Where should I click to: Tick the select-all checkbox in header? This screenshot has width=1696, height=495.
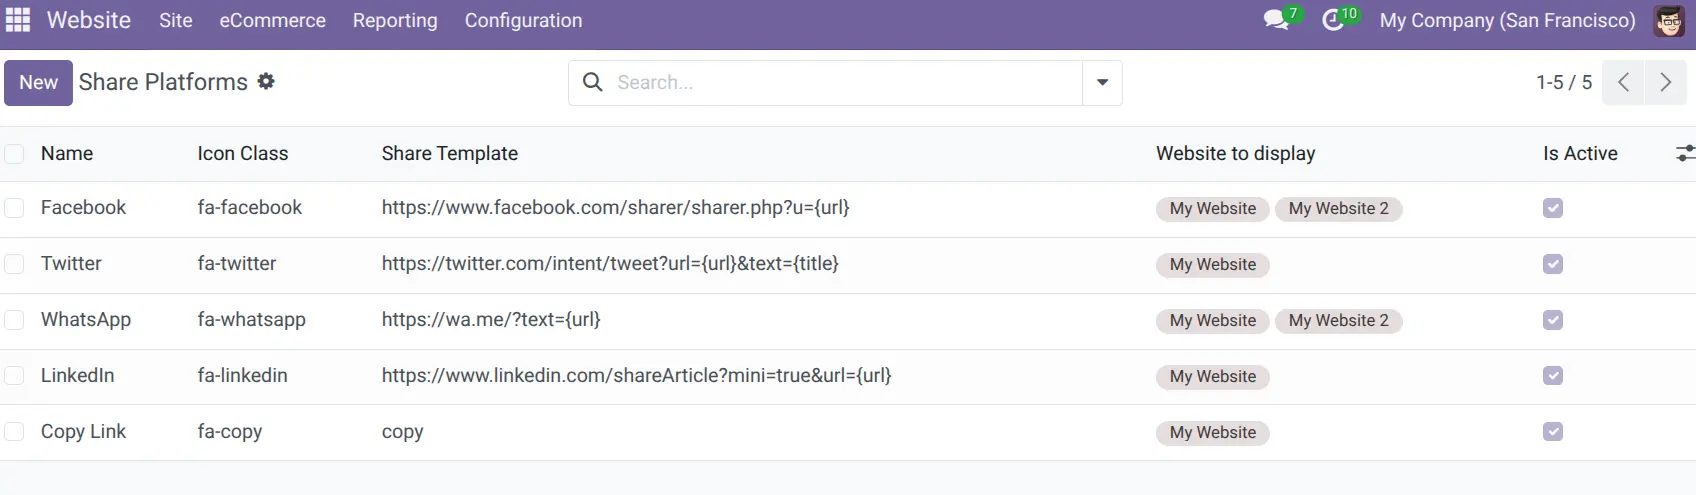pyautogui.click(x=14, y=153)
